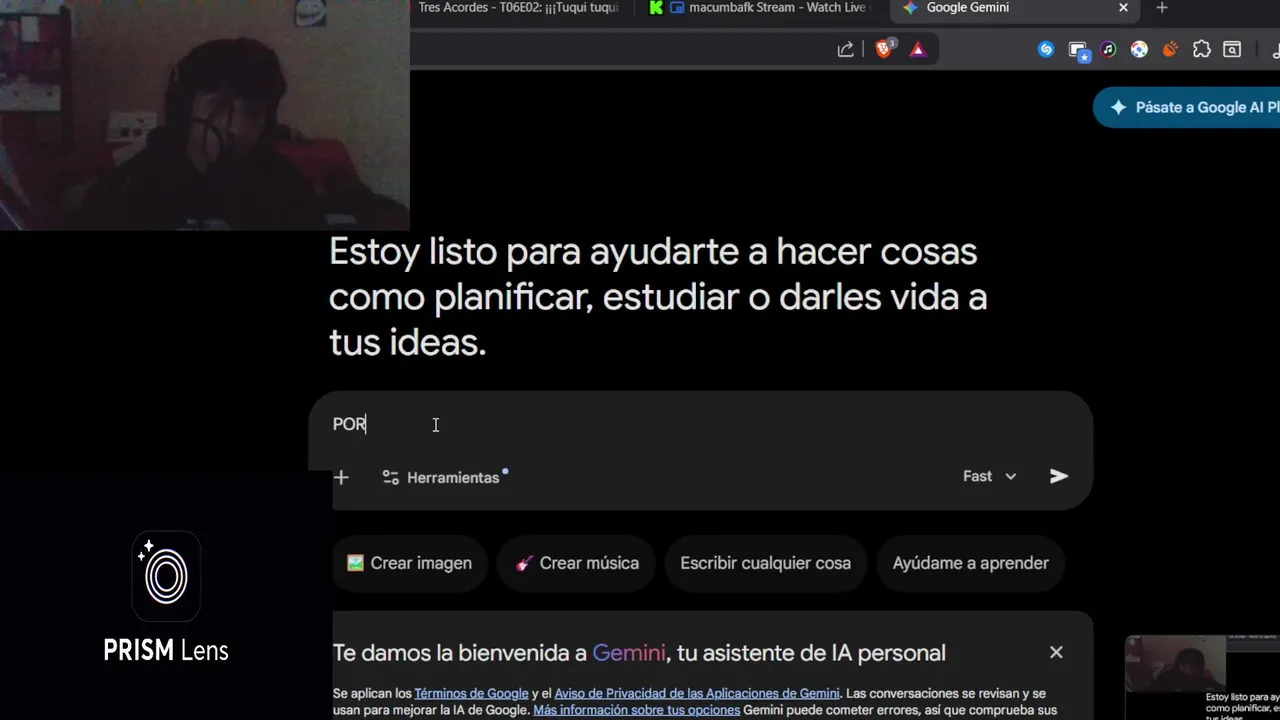Open a new browser tab
1280x720 pixels.
point(1162,8)
